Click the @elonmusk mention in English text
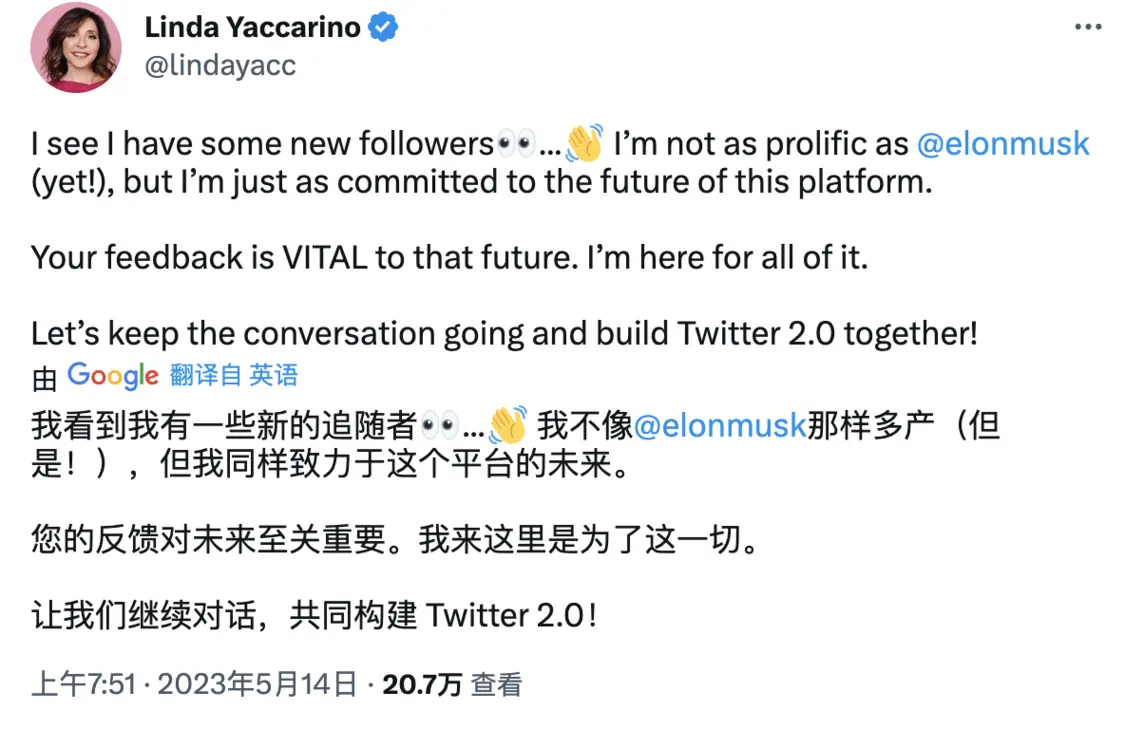The image size is (1125, 729). click(1003, 144)
